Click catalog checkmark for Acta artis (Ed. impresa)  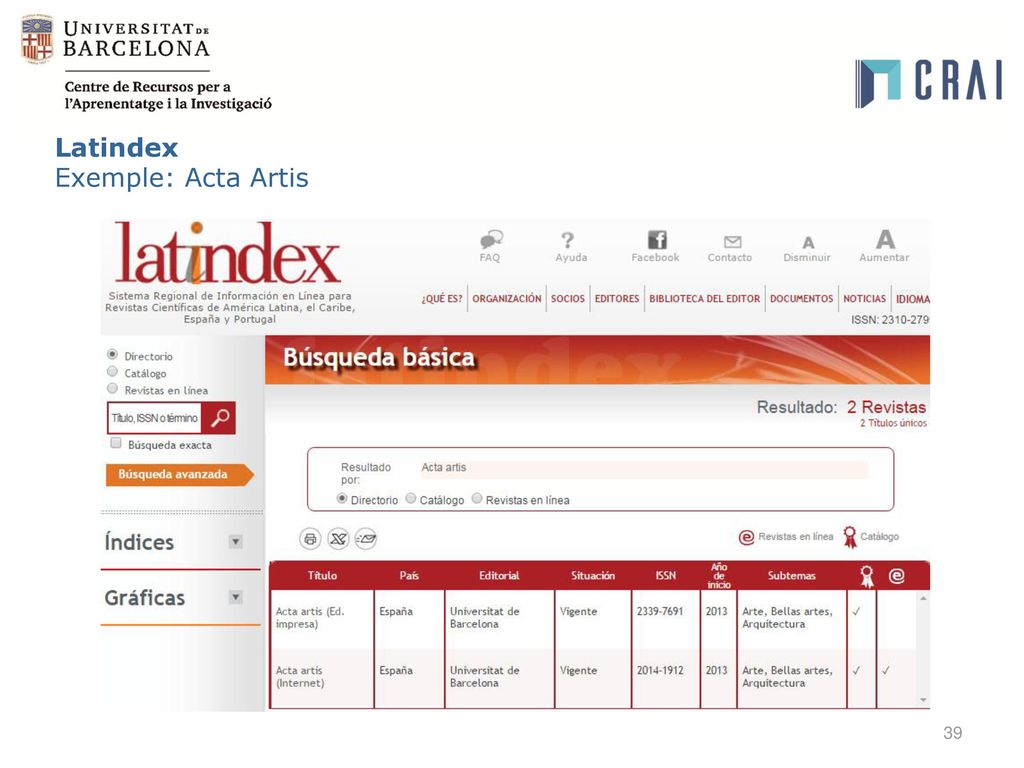pos(856,612)
